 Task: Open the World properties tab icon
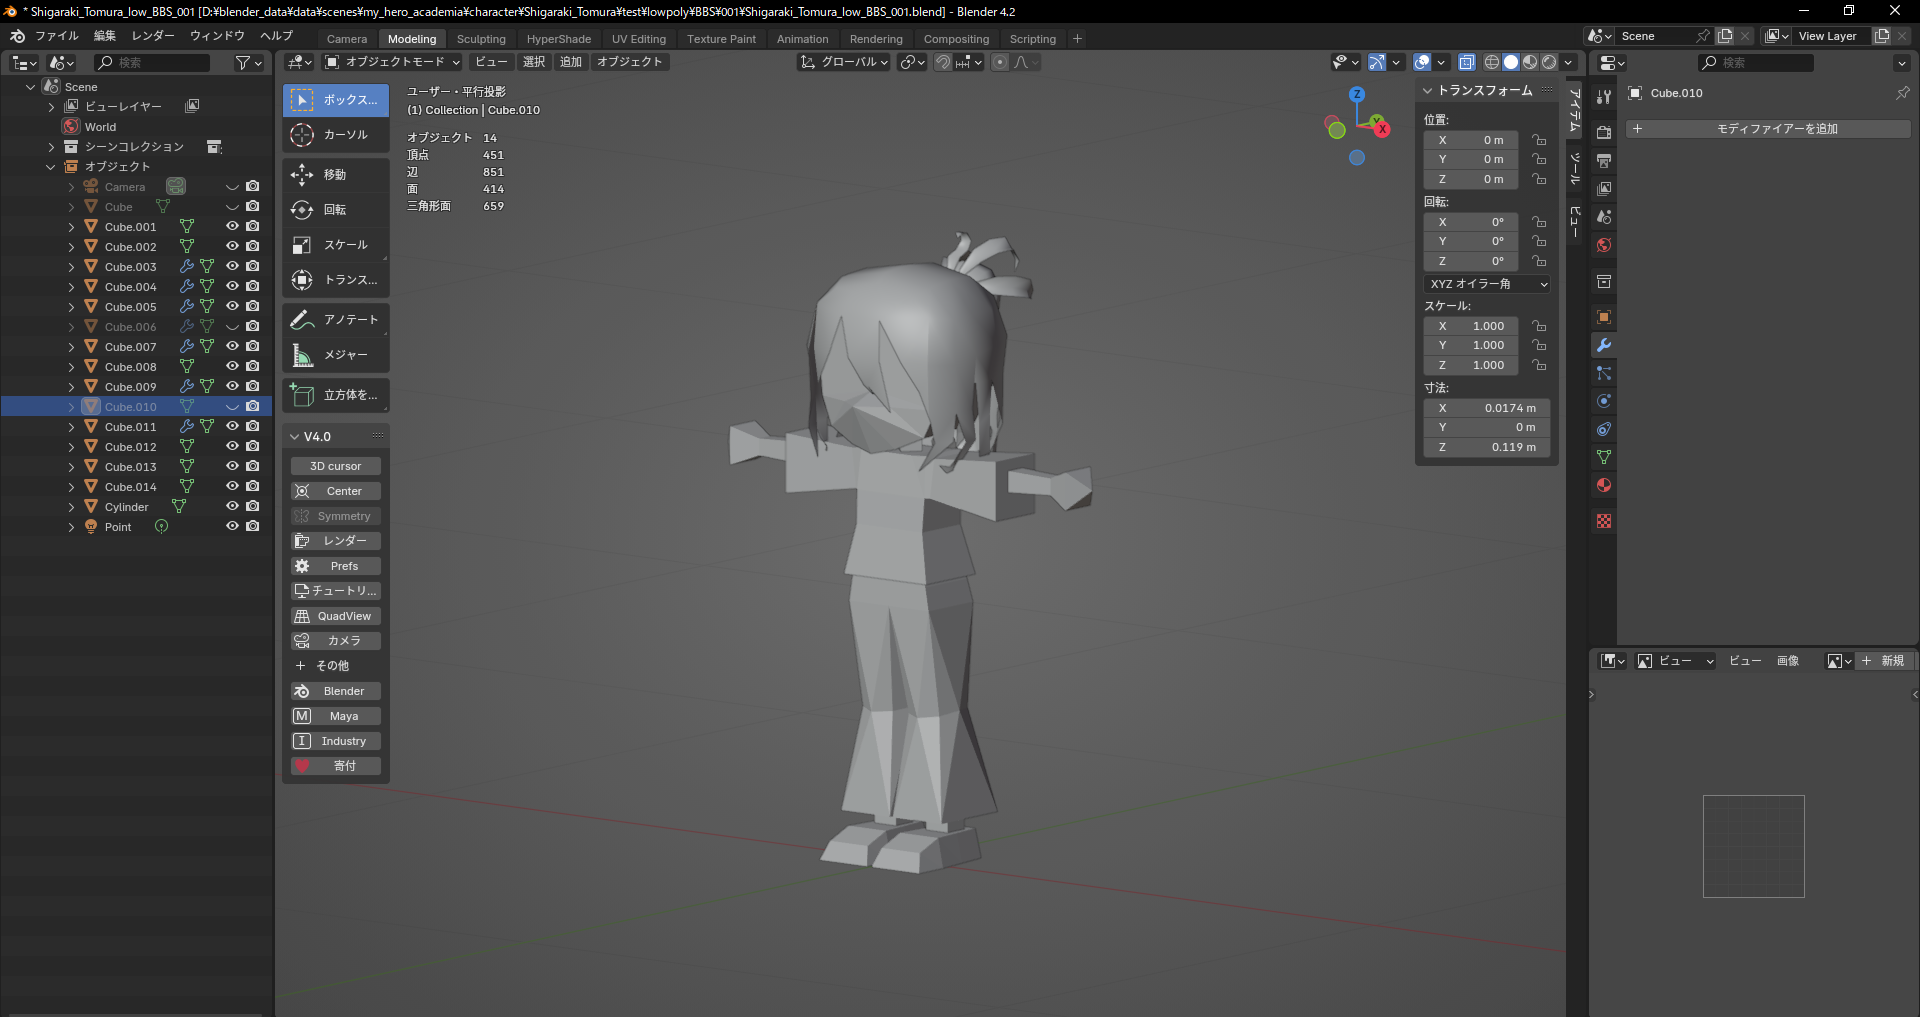[x=1604, y=245]
